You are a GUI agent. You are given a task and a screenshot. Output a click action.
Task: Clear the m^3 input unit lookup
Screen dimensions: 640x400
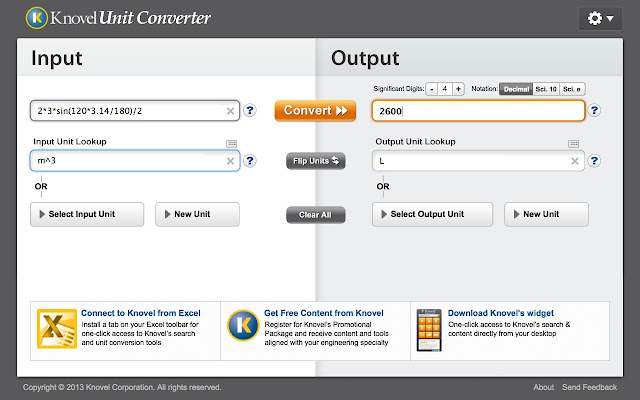coord(230,161)
